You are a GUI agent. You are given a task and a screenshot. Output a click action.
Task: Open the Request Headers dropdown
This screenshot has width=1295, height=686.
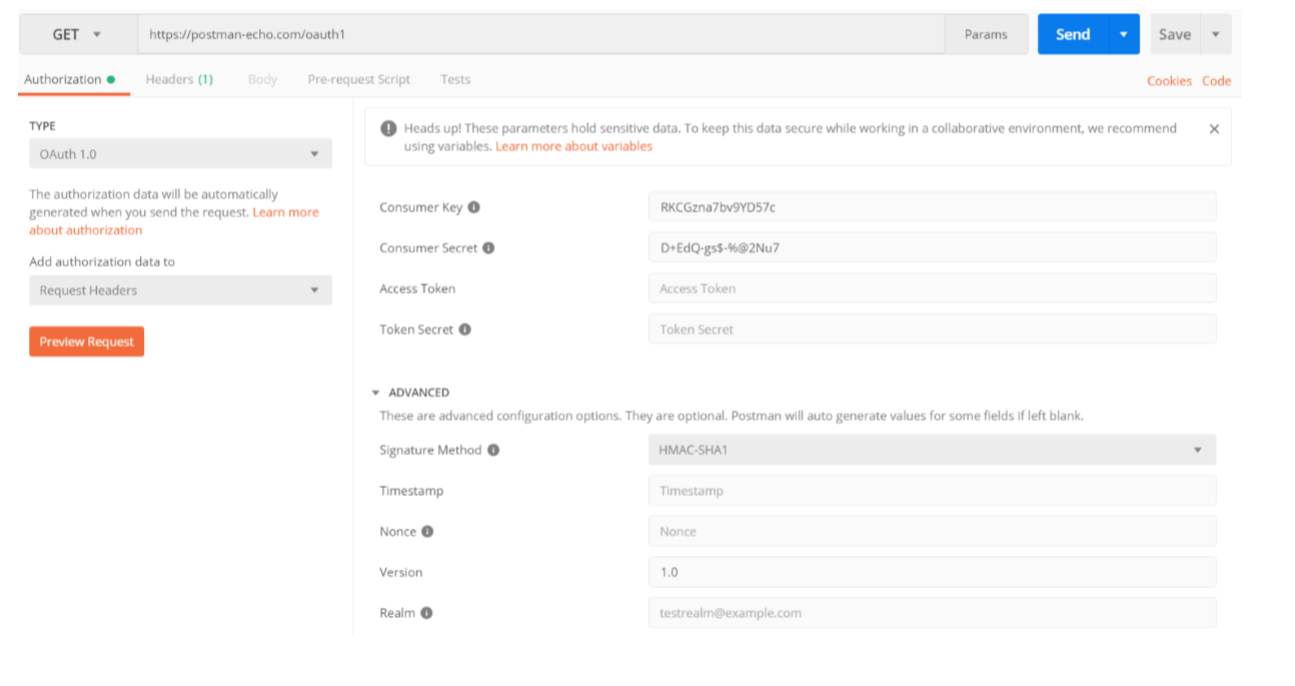(180, 290)
